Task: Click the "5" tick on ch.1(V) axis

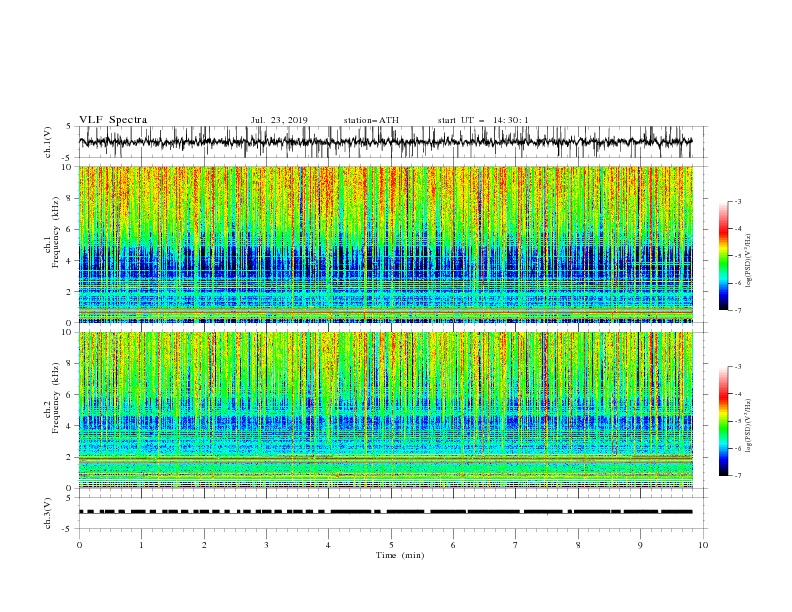Action: click(69, 126)
